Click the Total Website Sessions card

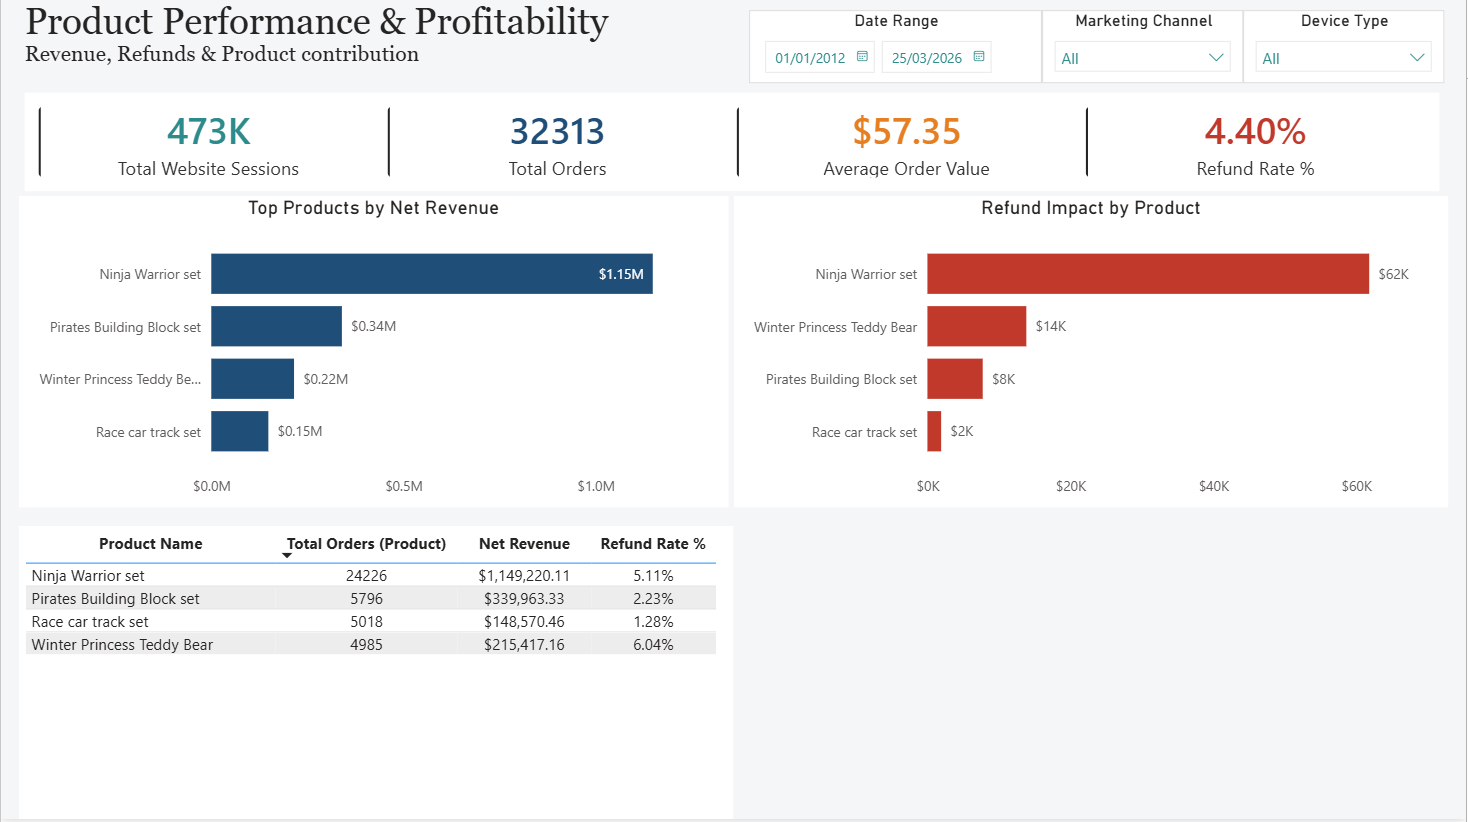(x=208, y=143)
